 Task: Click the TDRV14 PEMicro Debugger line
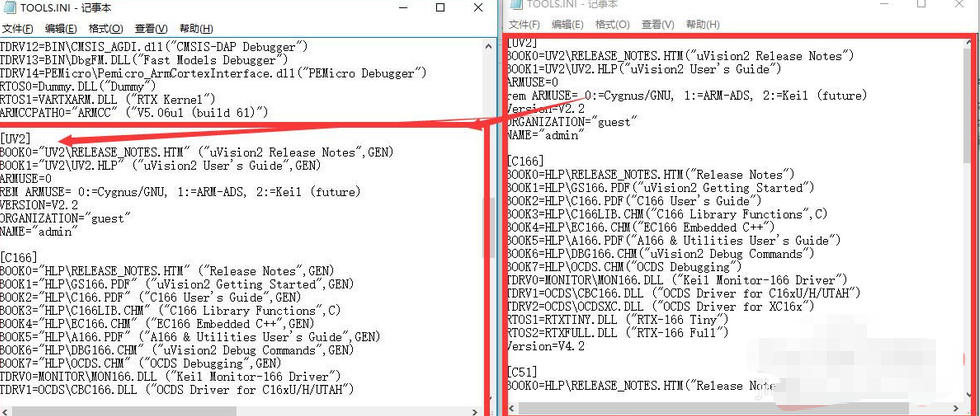[x=213, y=73]
